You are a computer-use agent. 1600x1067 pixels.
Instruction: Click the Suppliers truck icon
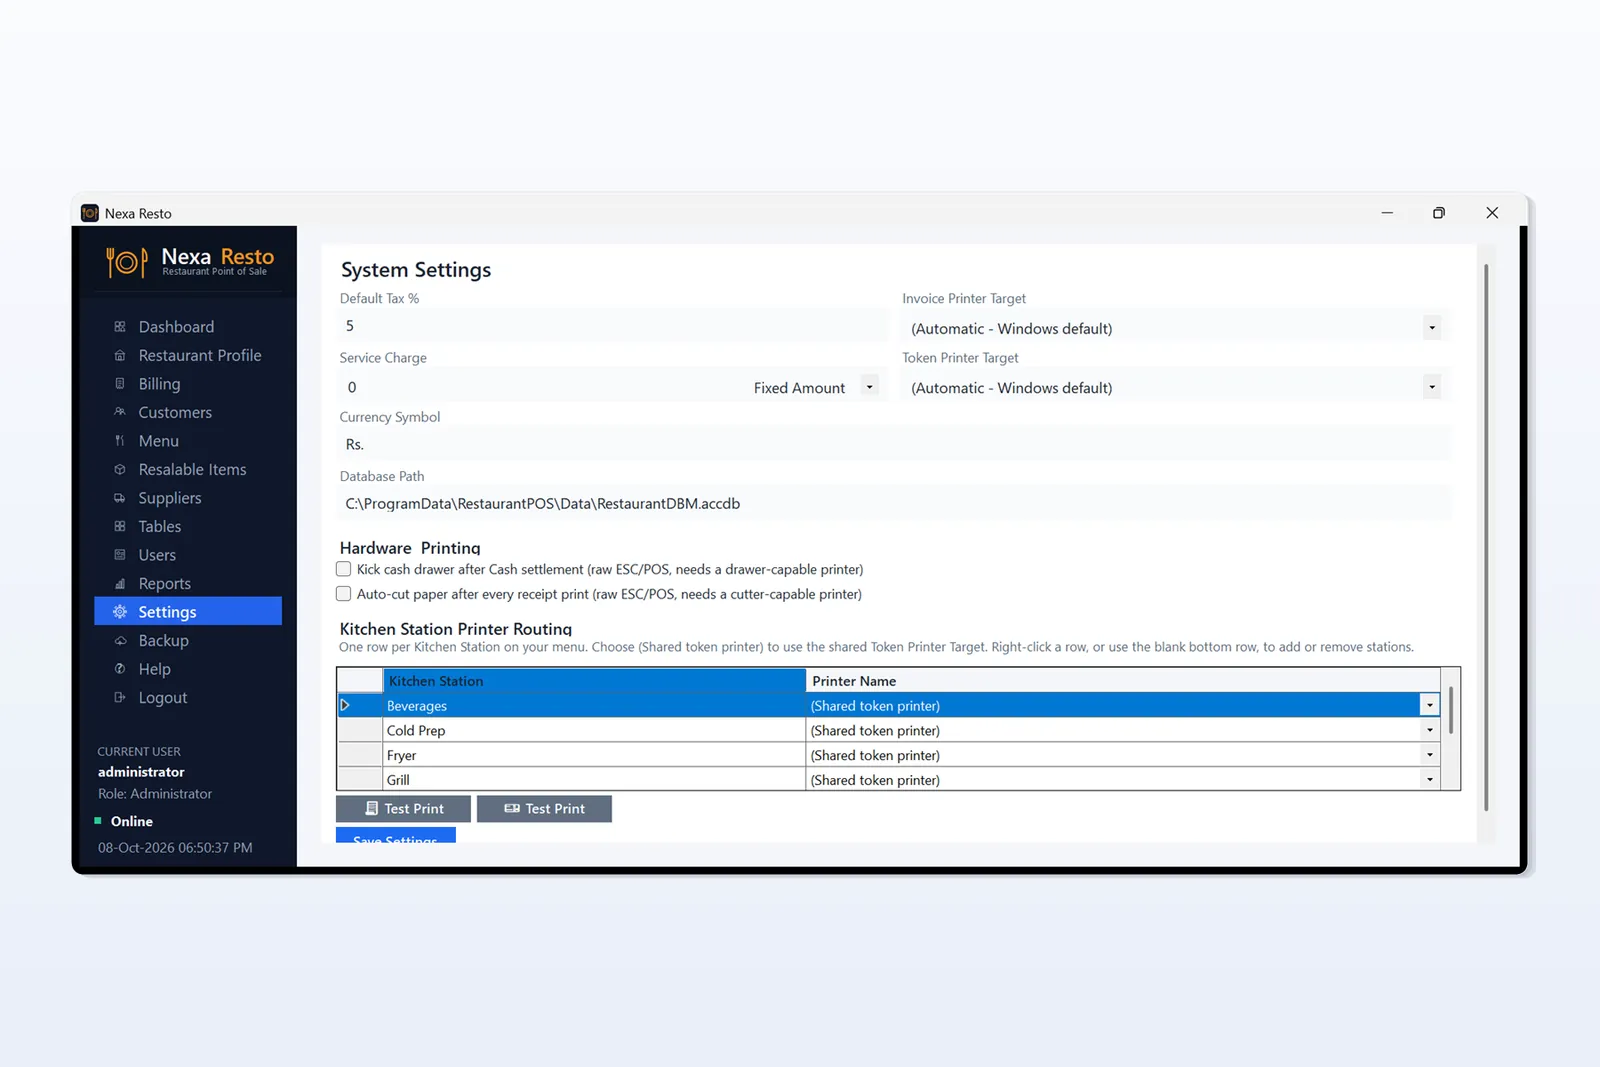(120, 498)
